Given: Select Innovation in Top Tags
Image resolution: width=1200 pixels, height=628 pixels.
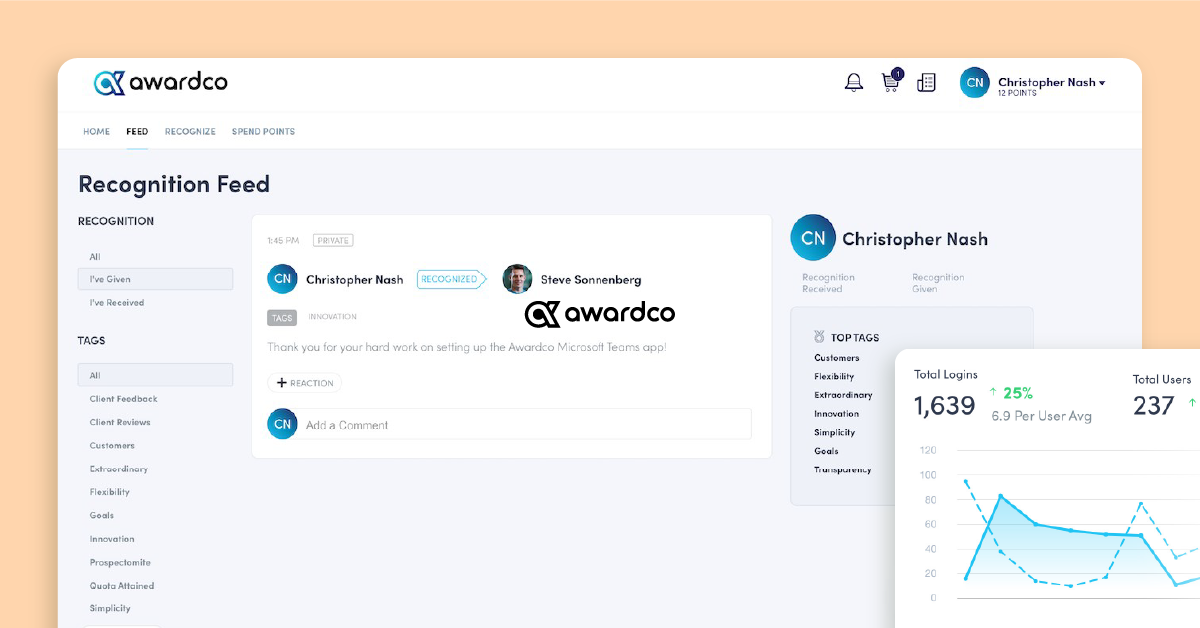Looking at the screenshot, I should pos(837,414).
